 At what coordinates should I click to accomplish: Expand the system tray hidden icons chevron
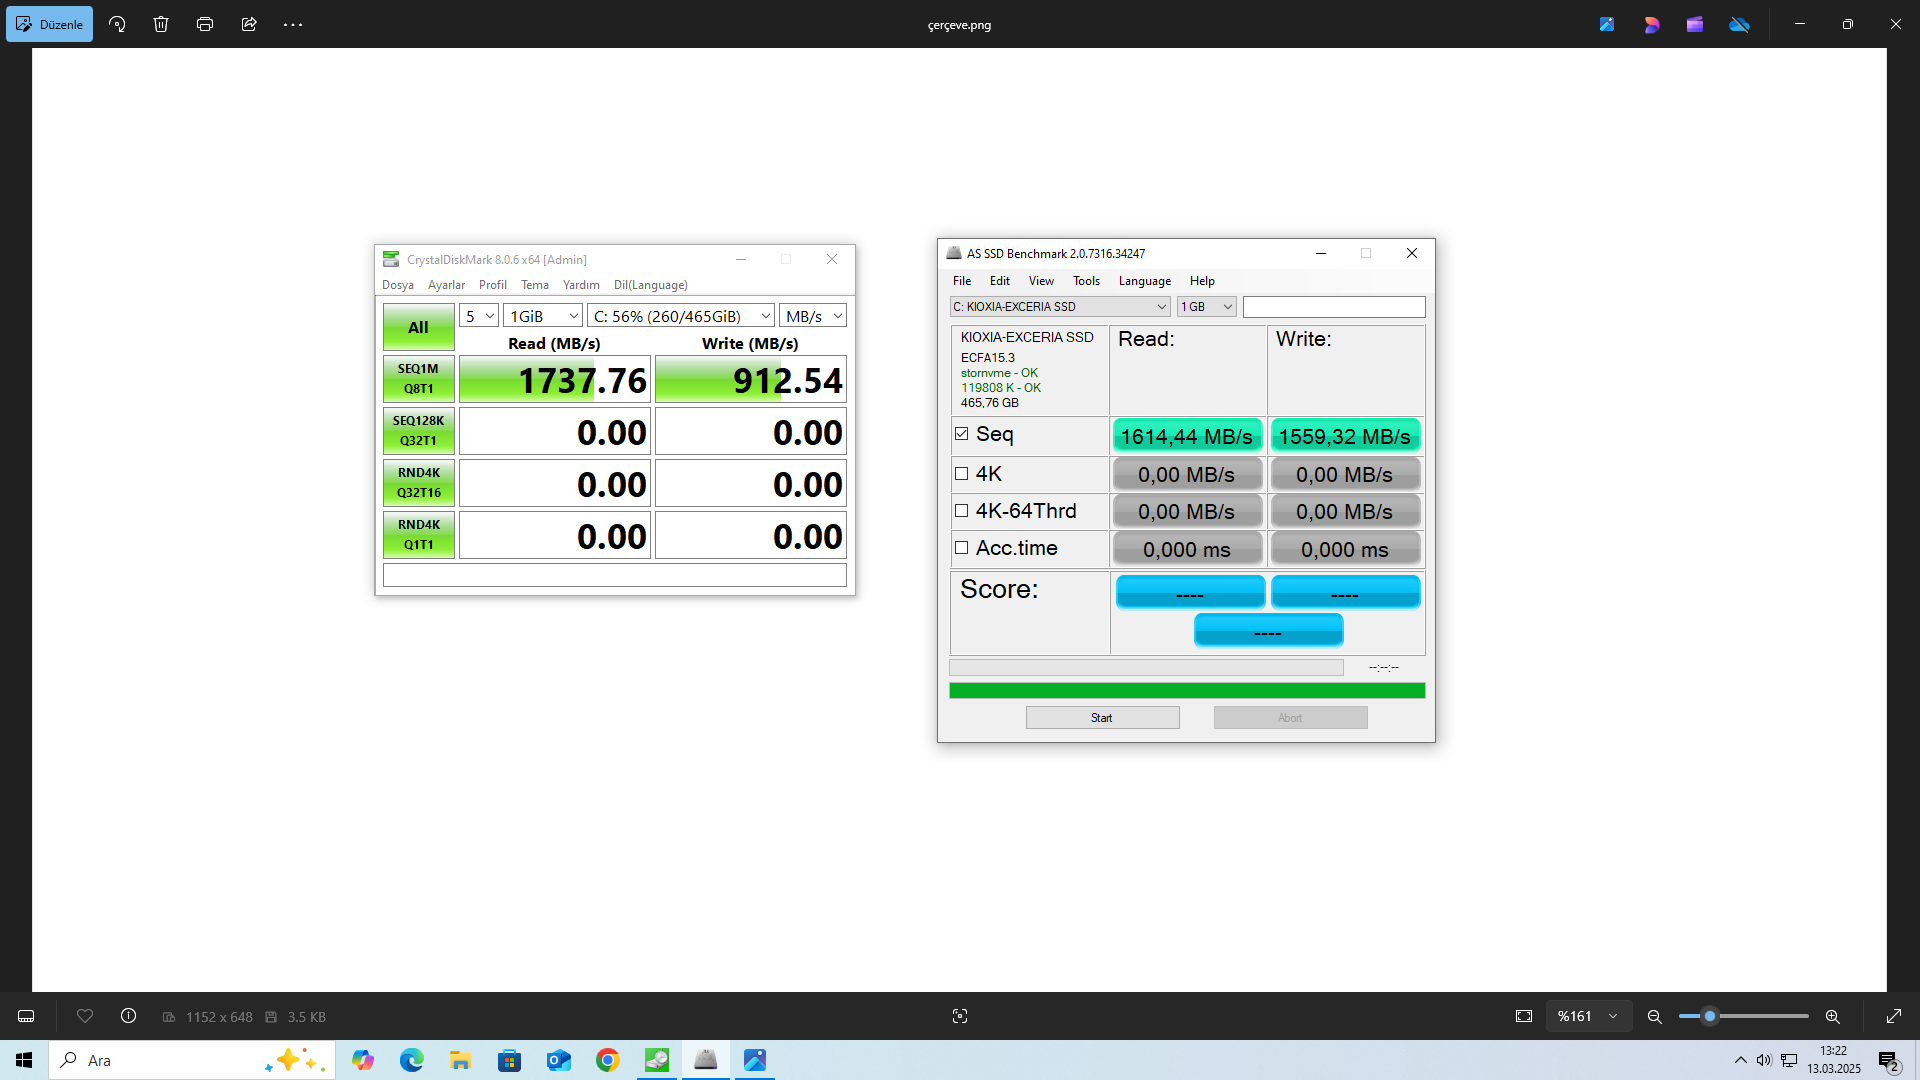(1741, 1060)
